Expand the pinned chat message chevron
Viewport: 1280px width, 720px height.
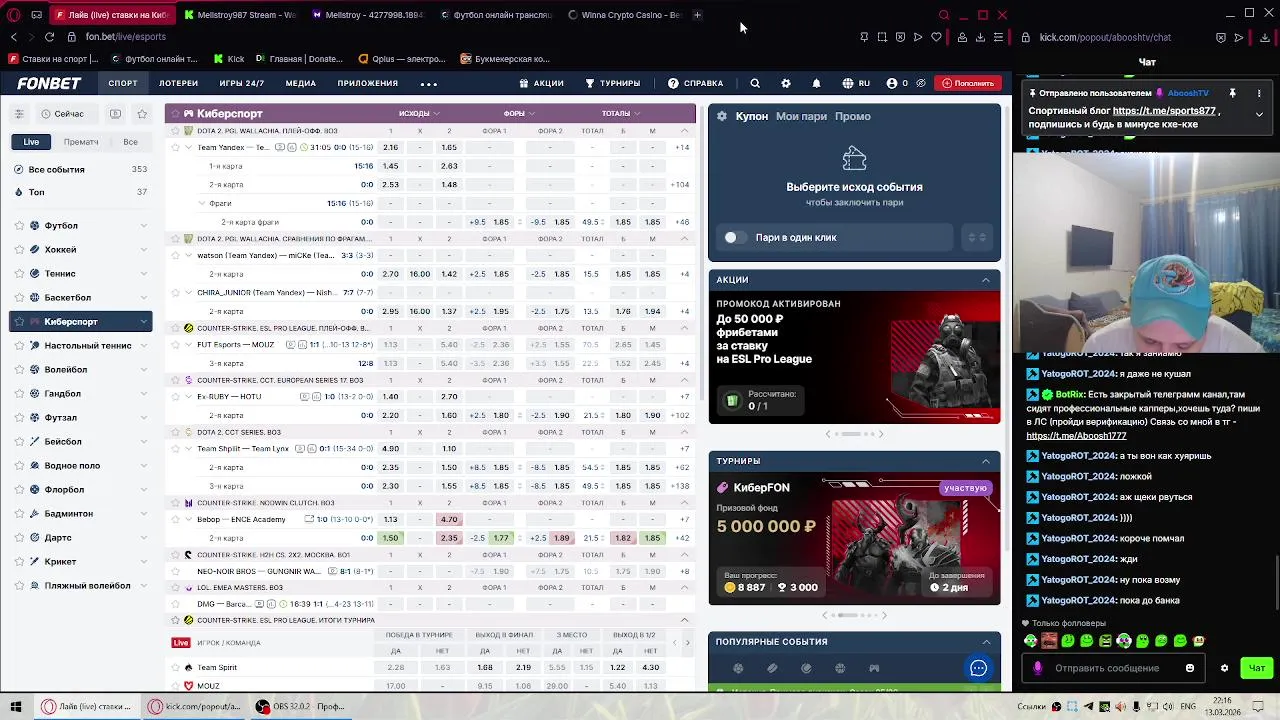[1259, 114]
